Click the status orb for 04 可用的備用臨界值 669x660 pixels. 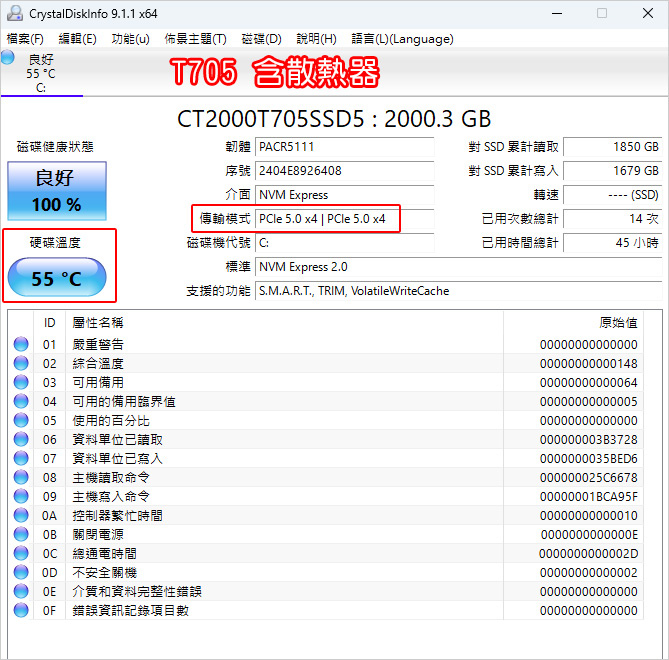21,401
